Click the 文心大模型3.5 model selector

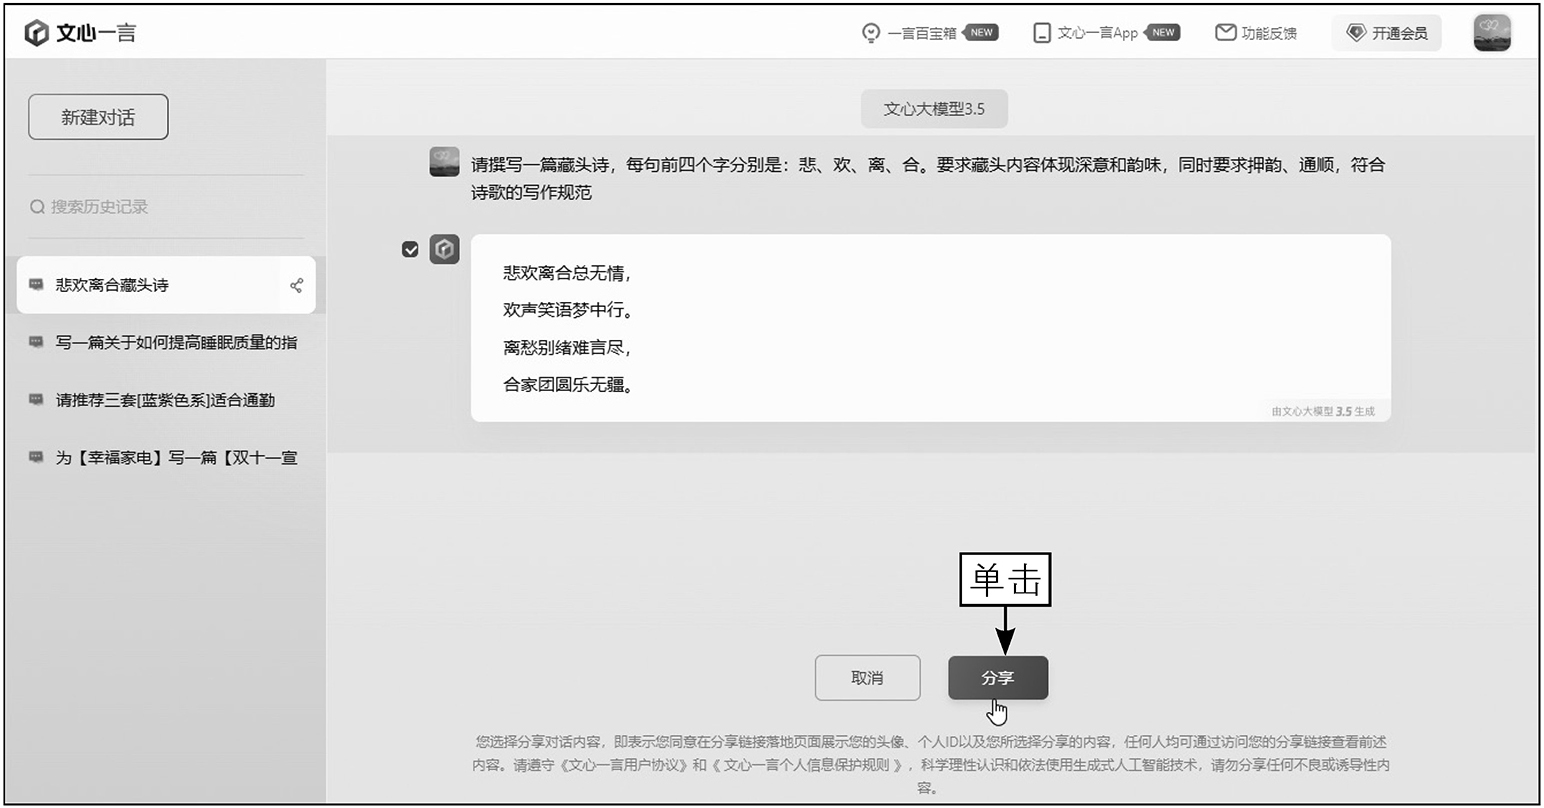pos(934,109)
